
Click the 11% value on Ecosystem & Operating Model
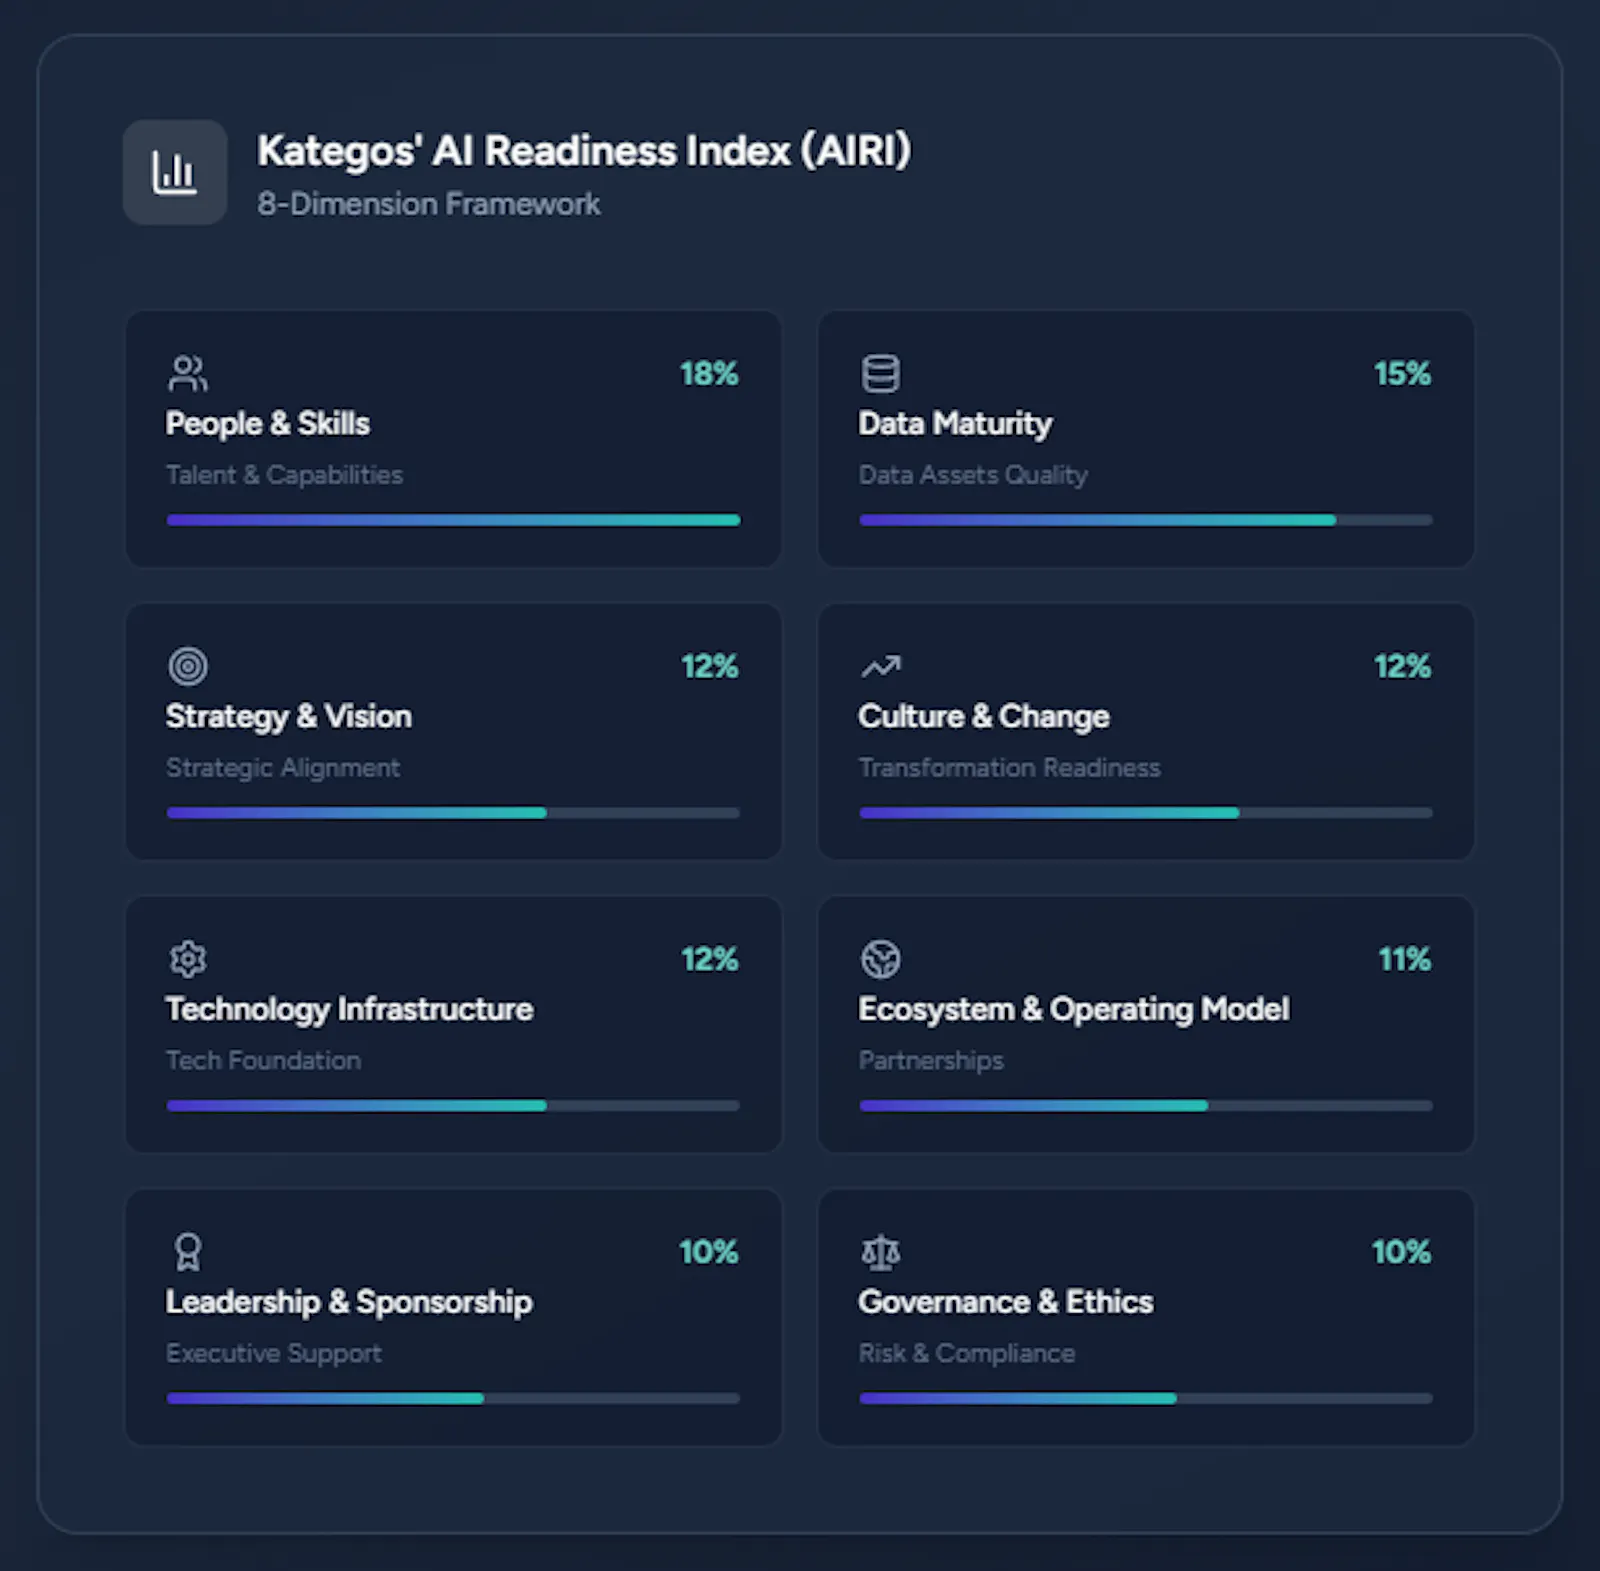tap(1405, 959)
